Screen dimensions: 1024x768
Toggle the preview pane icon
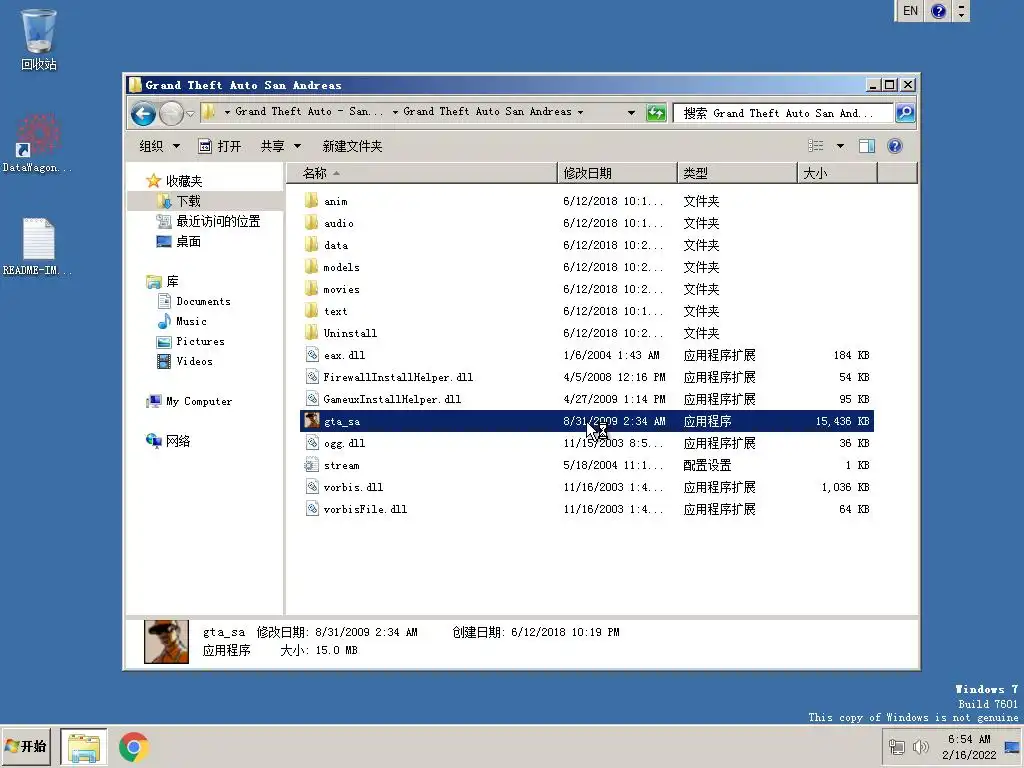(x=867, y=146)
